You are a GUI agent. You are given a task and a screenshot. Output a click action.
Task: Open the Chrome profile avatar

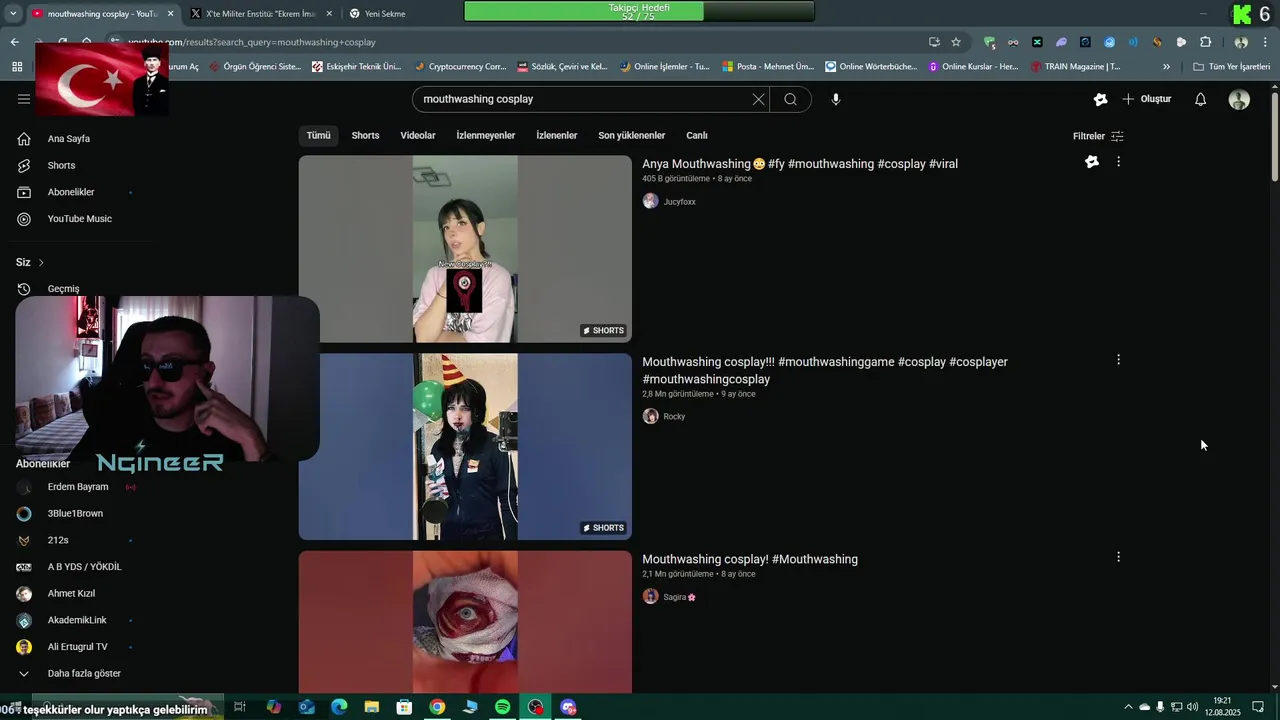(x=1241, y=42)
